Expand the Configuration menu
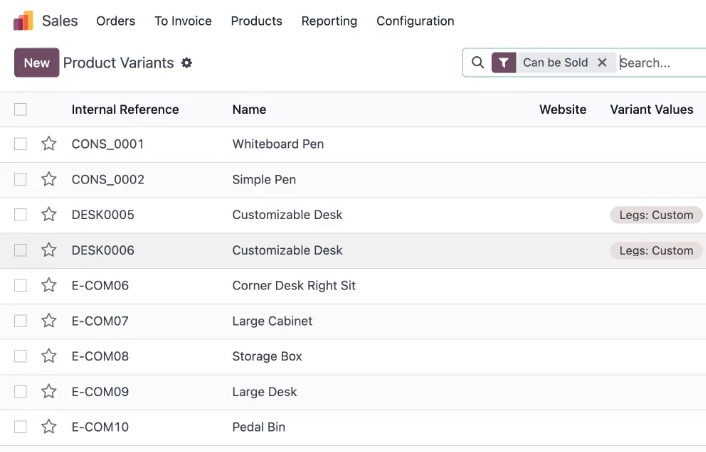706x452 pixels. pos(415,21)
